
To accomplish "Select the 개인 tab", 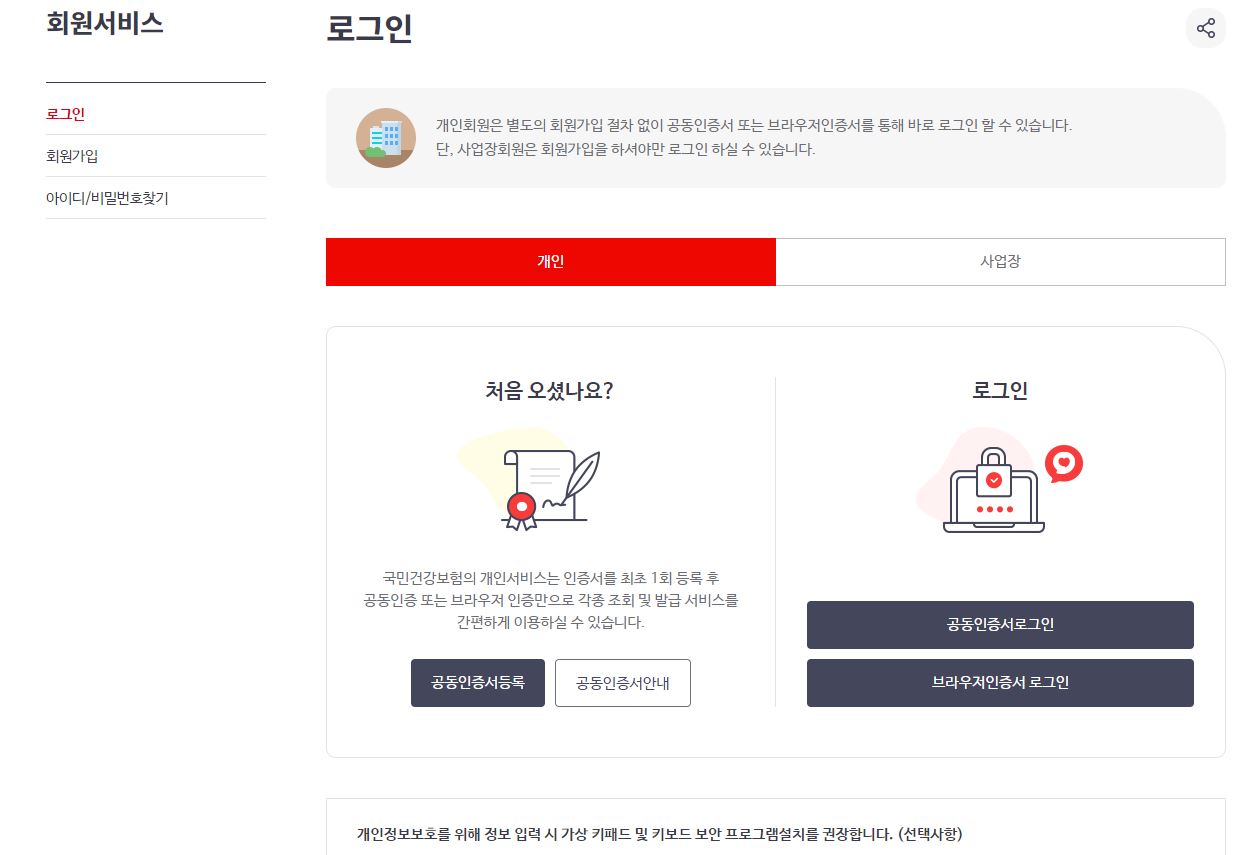I will pos(551,262).
